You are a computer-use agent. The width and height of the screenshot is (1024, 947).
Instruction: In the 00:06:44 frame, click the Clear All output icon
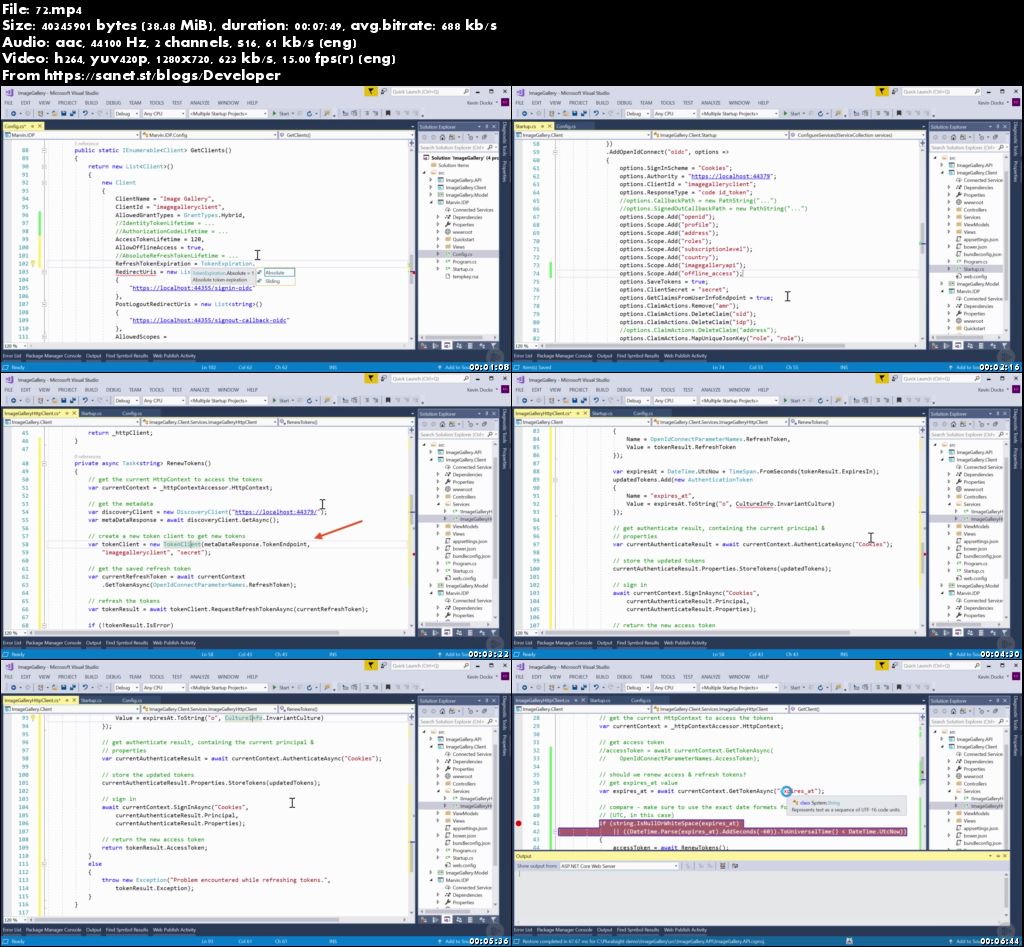[x=722, y=866]
